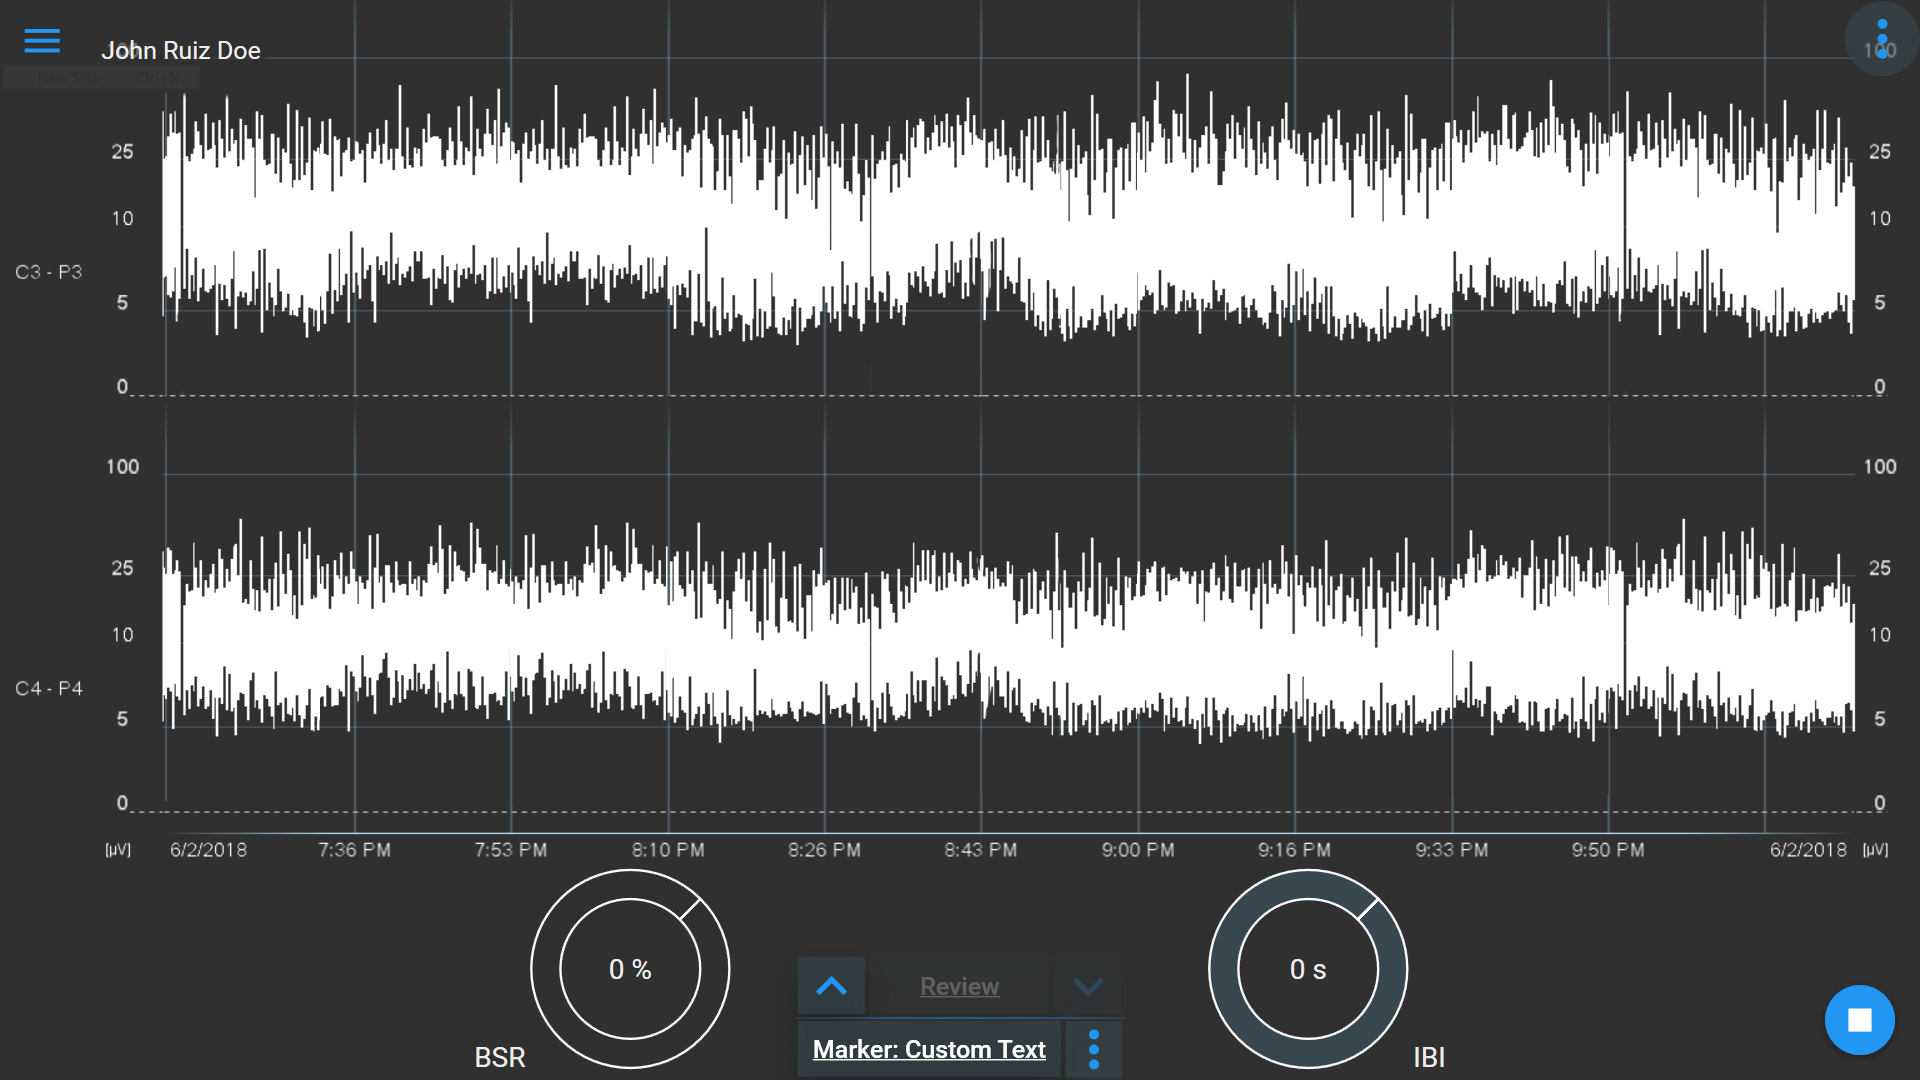Click the BSR circular gauge
This screenshot has width=1920, height=1080.
click(630, 969)
